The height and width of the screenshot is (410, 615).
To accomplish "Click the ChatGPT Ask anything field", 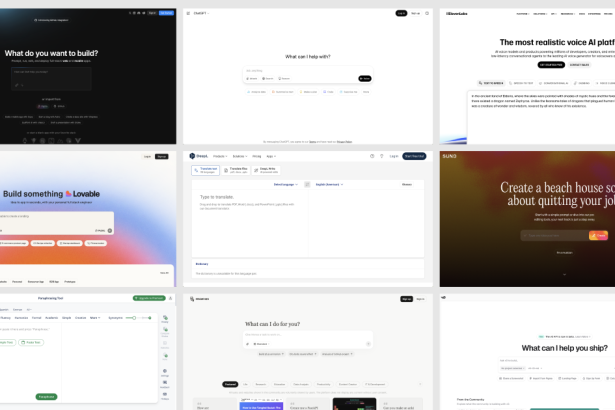I will [308, 71].
